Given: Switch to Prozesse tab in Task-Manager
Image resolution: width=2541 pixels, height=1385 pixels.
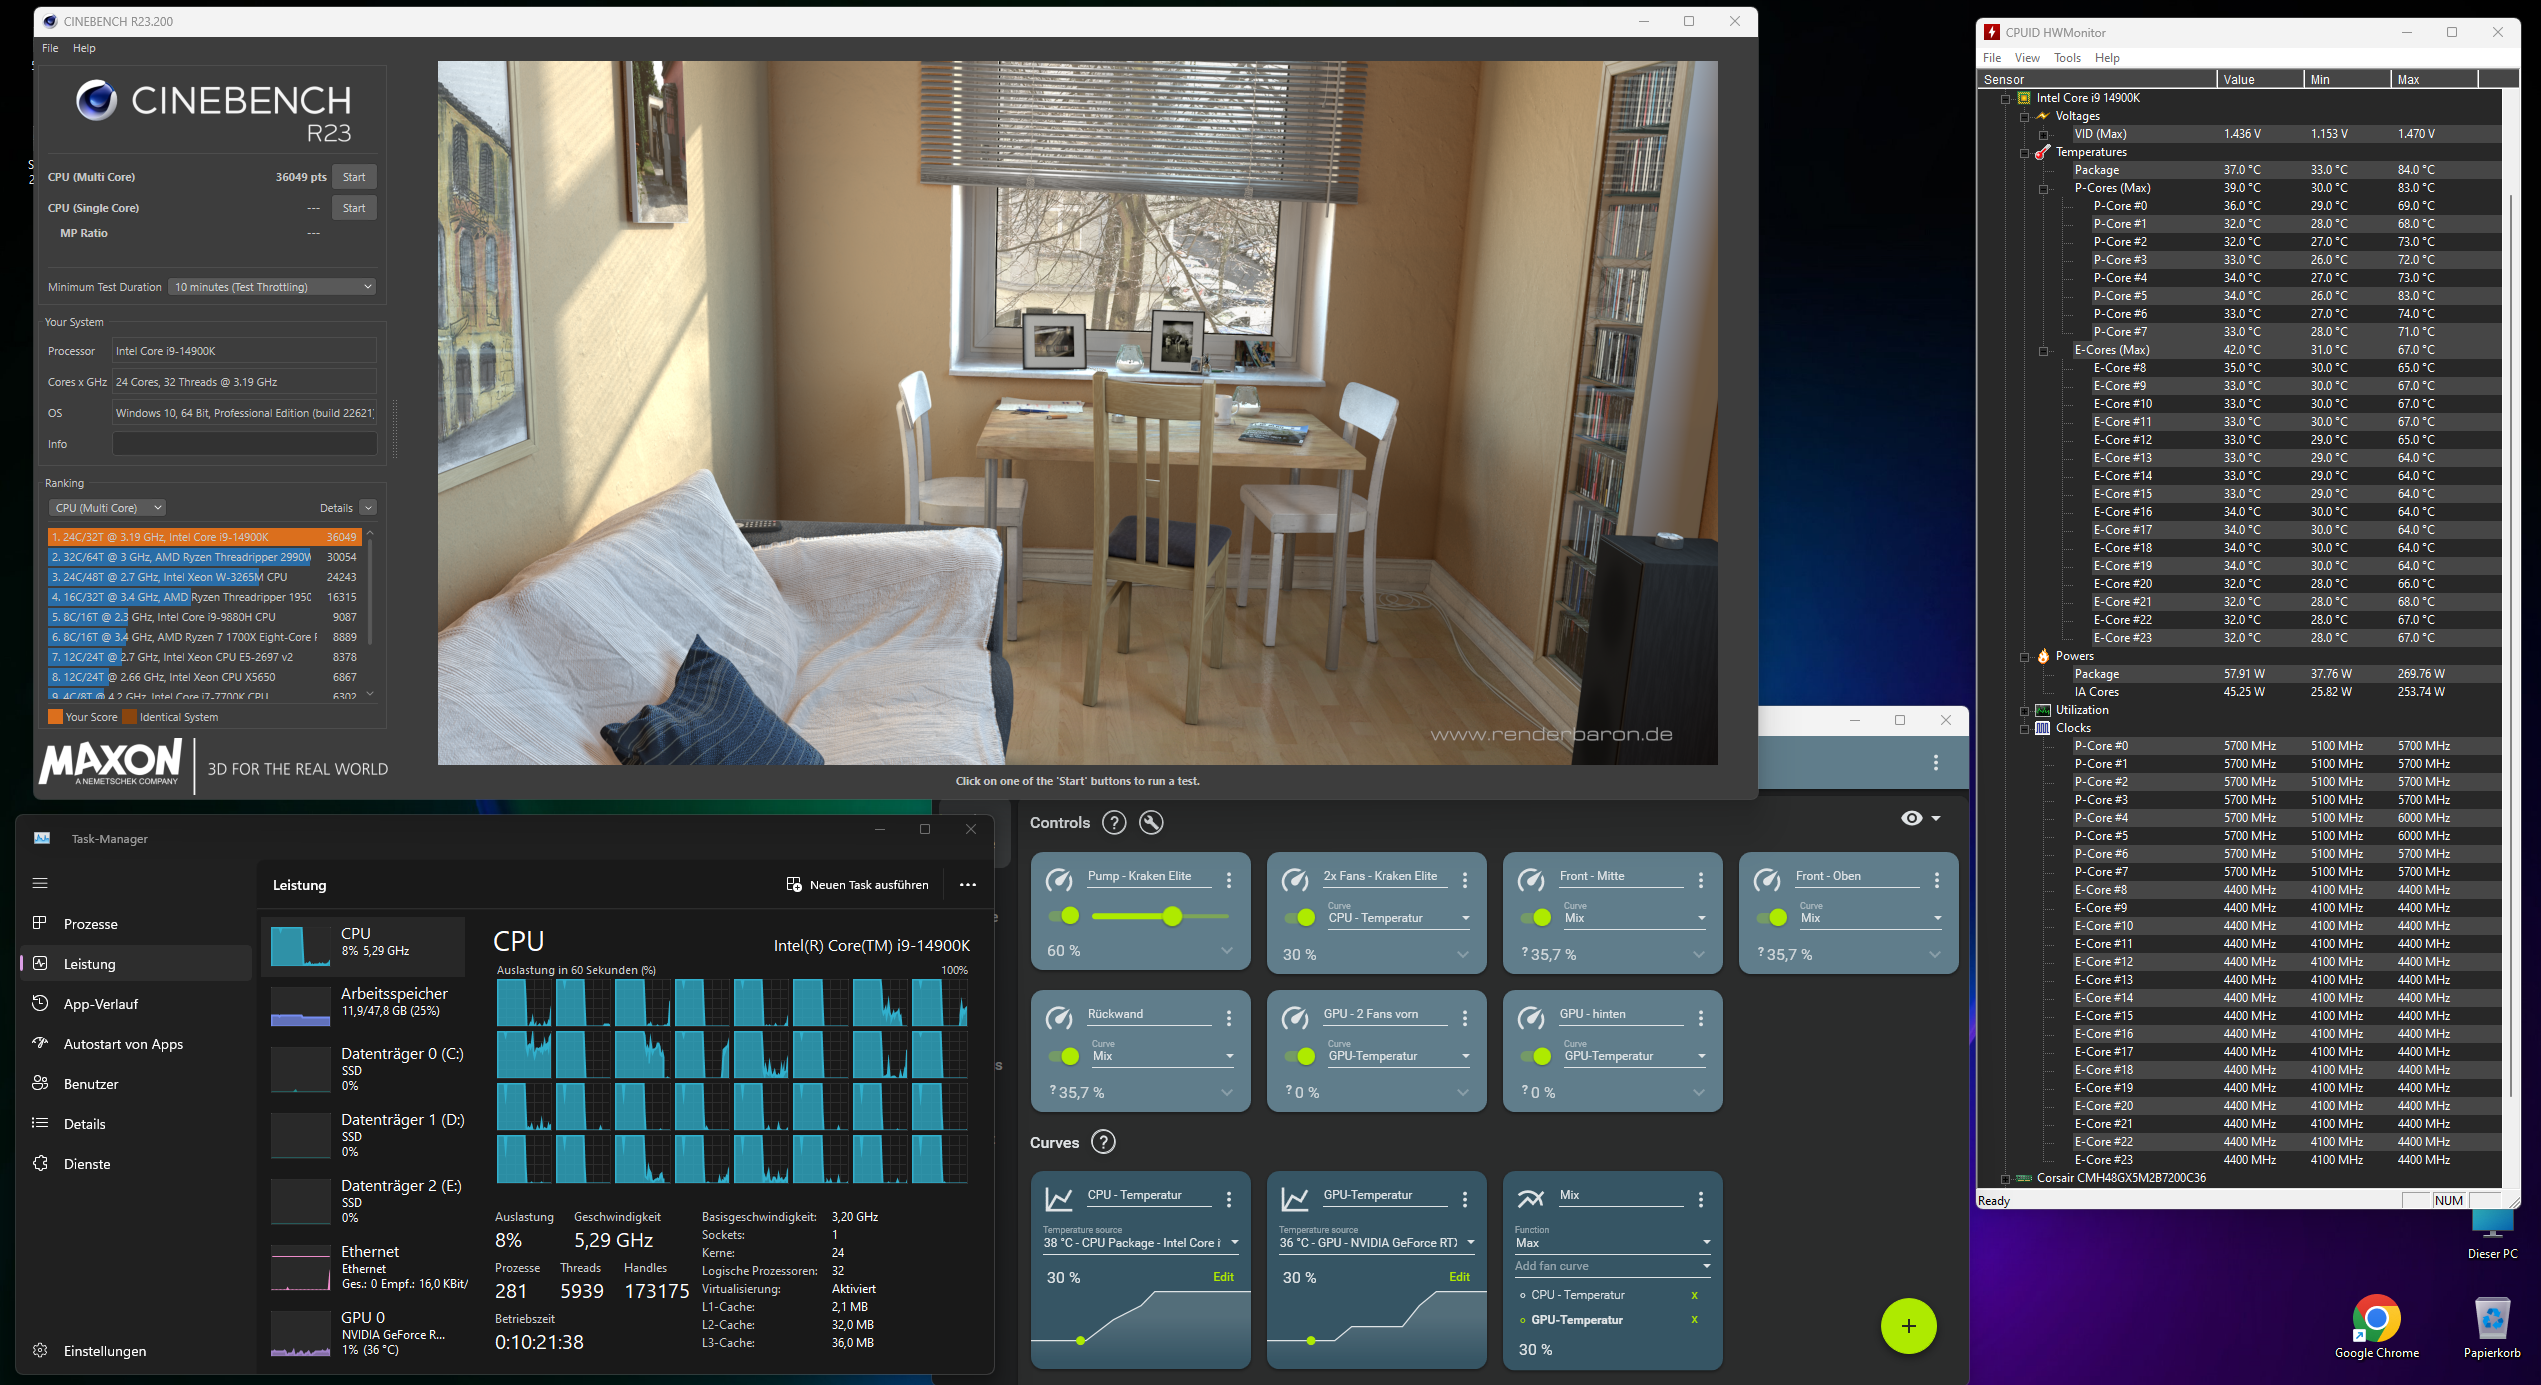Looking at the screenshot, I should point(91,924).
